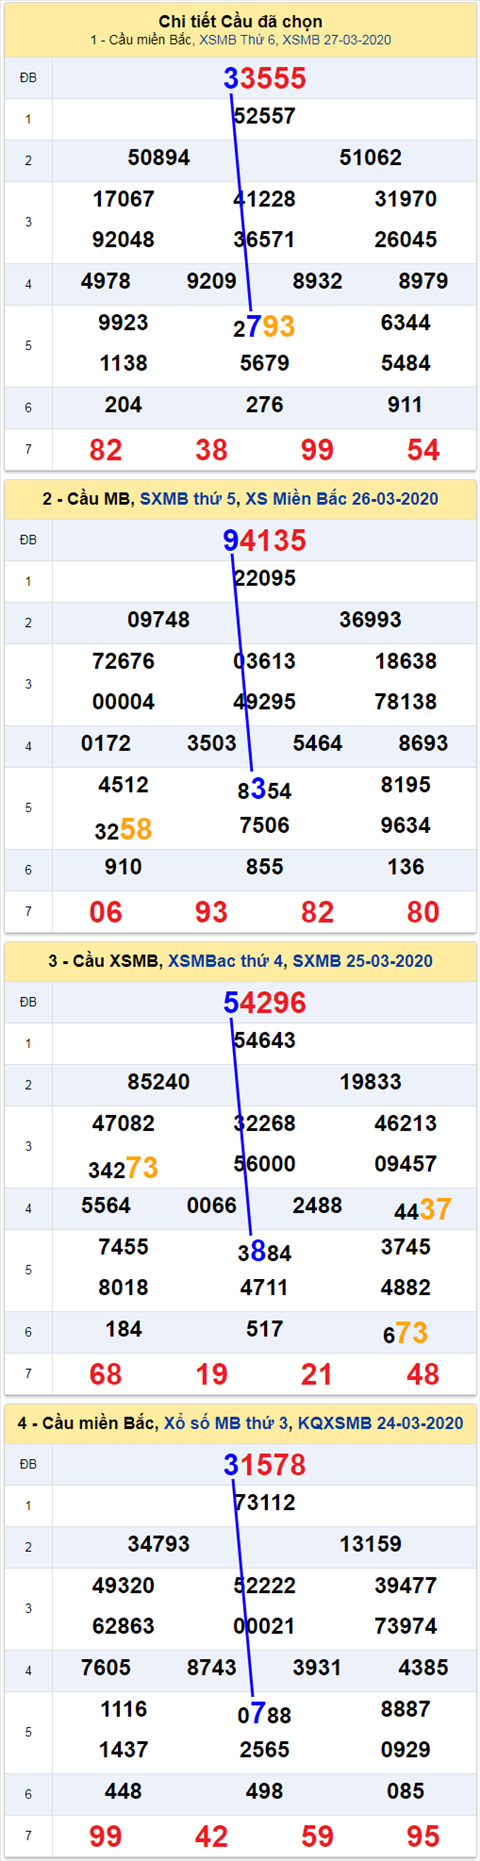Click the 'Chi tiết Cầu đã chọn' header
Image resolution: width=480 pixels, height=1861 pixels.
(x=240, y=21)
